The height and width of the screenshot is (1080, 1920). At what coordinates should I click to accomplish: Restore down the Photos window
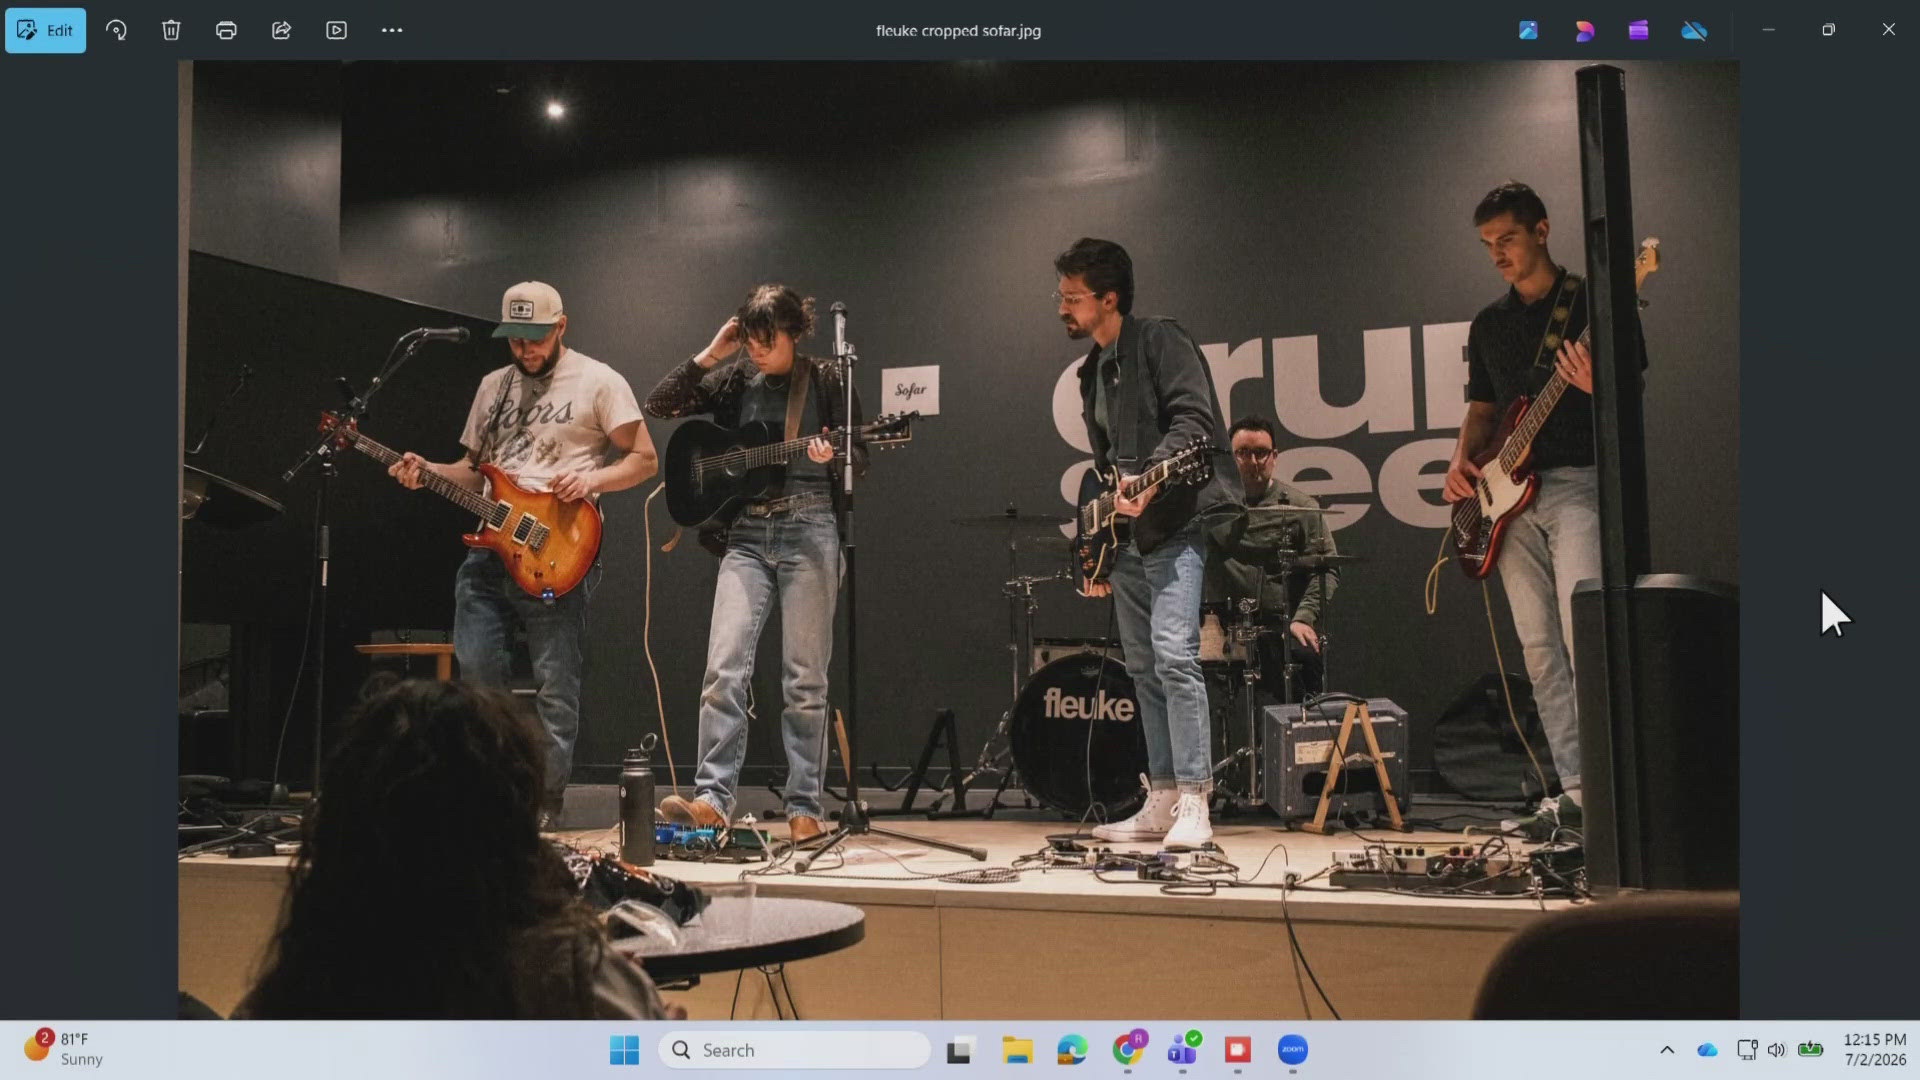click(1828, 30)
